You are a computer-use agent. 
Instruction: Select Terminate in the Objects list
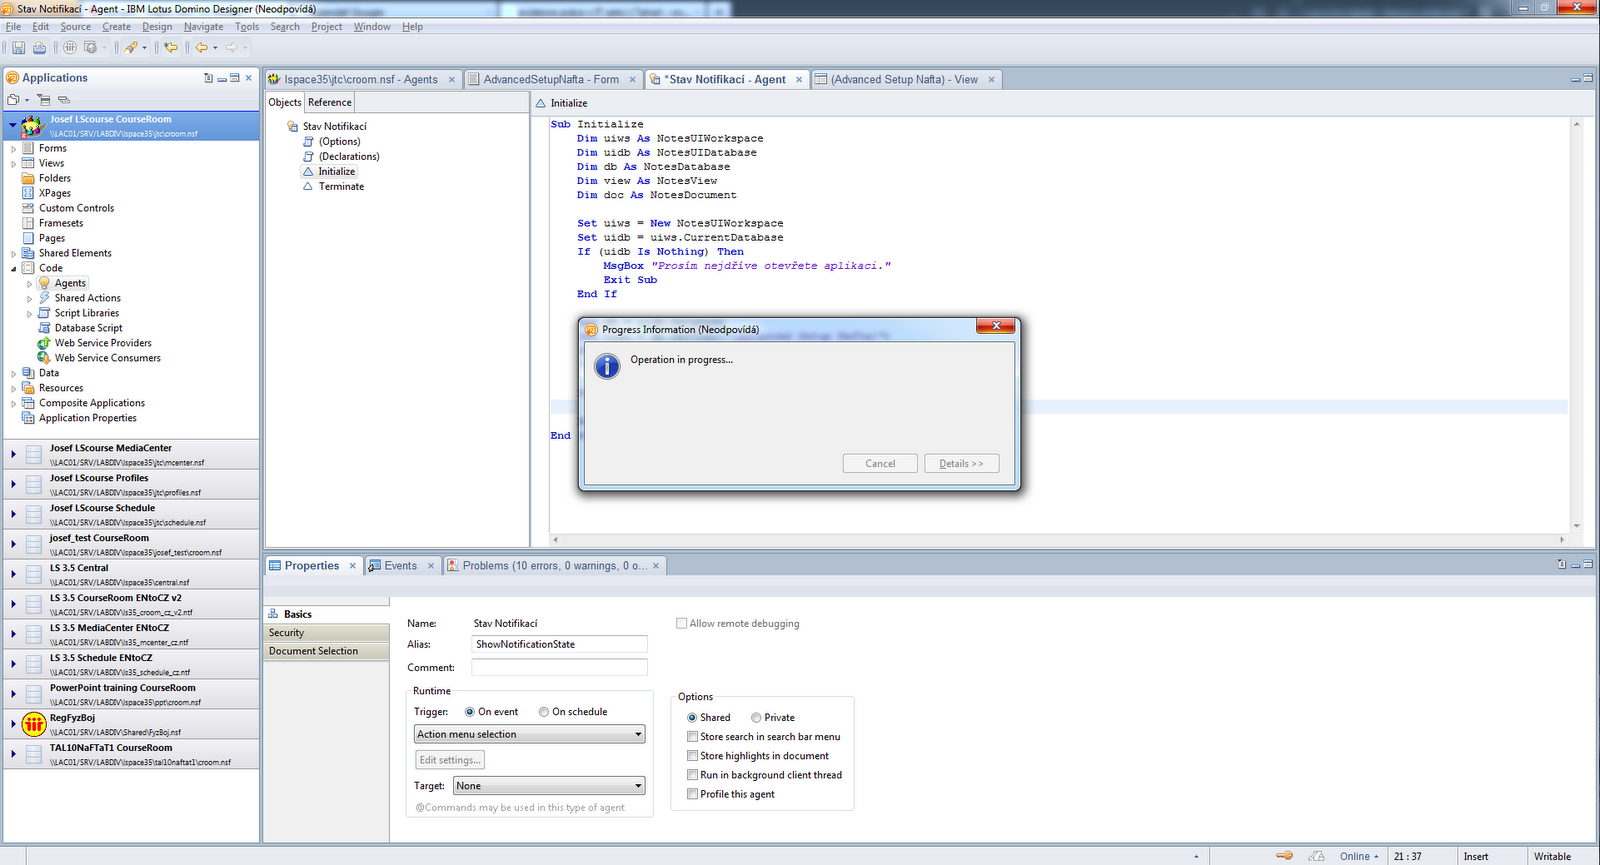click(341, 187)
